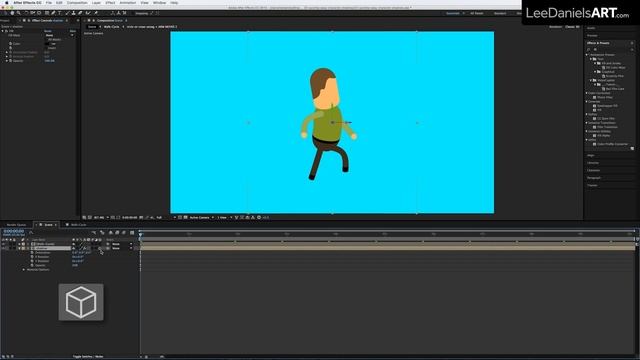Click the timeline search magnifier
The image size is (640, 360).
tap(31, 233)
